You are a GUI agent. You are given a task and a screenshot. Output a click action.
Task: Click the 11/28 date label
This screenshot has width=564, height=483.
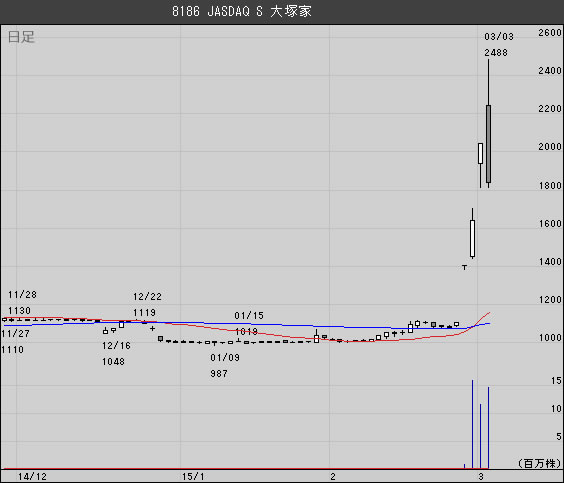[x=22, y=295]
